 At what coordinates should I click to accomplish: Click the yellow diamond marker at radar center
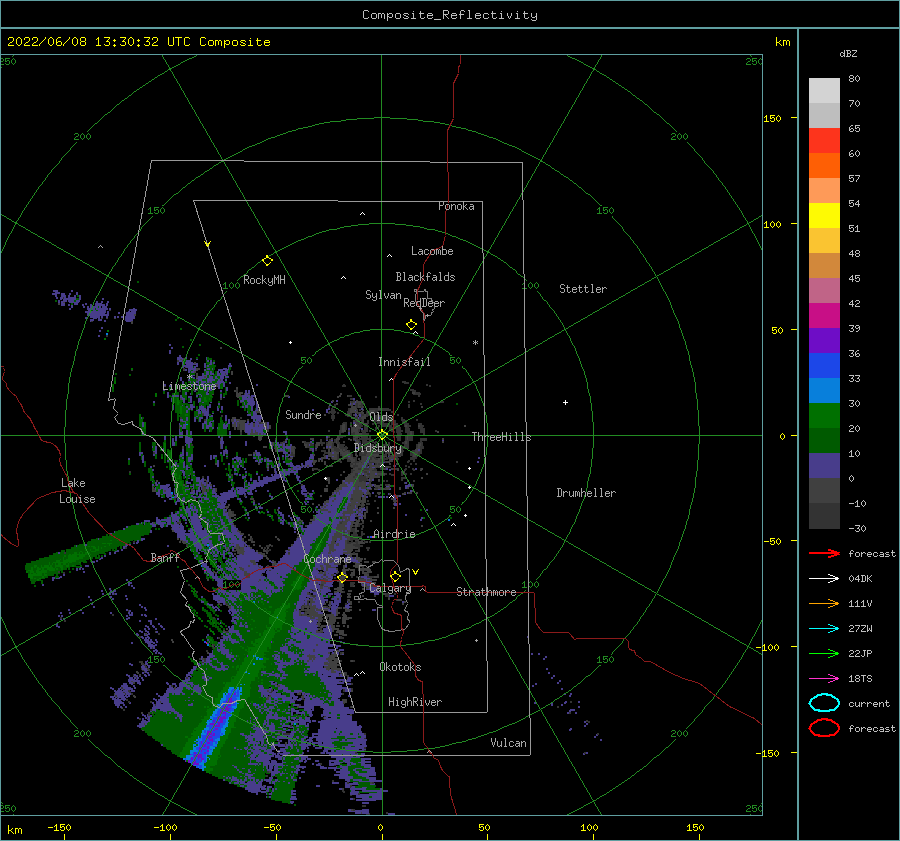(x=382, y=435)
